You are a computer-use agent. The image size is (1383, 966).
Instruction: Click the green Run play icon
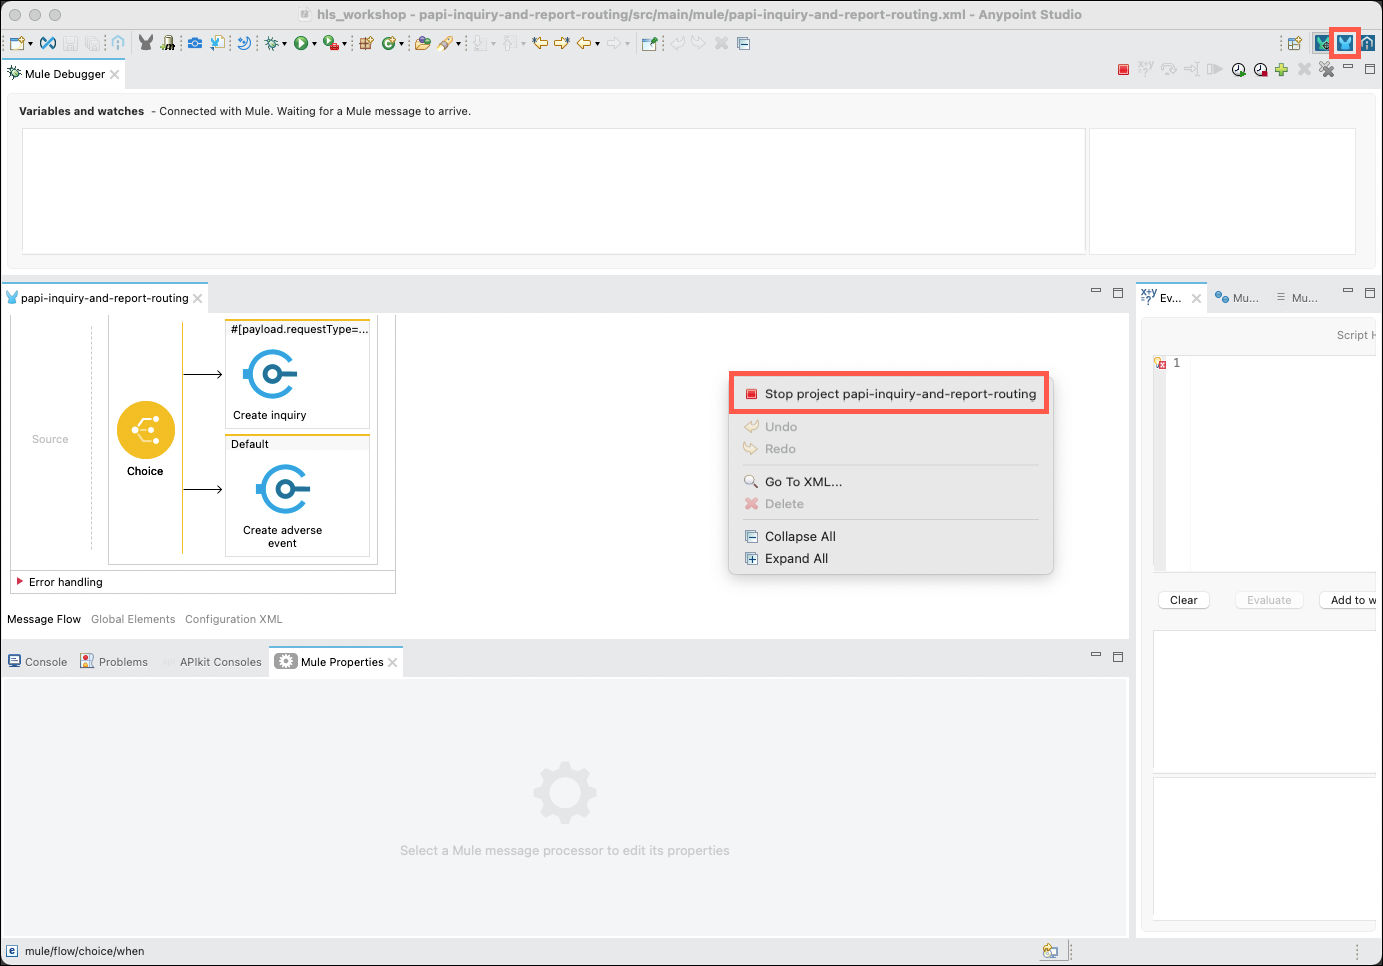[x=300, y=43]
